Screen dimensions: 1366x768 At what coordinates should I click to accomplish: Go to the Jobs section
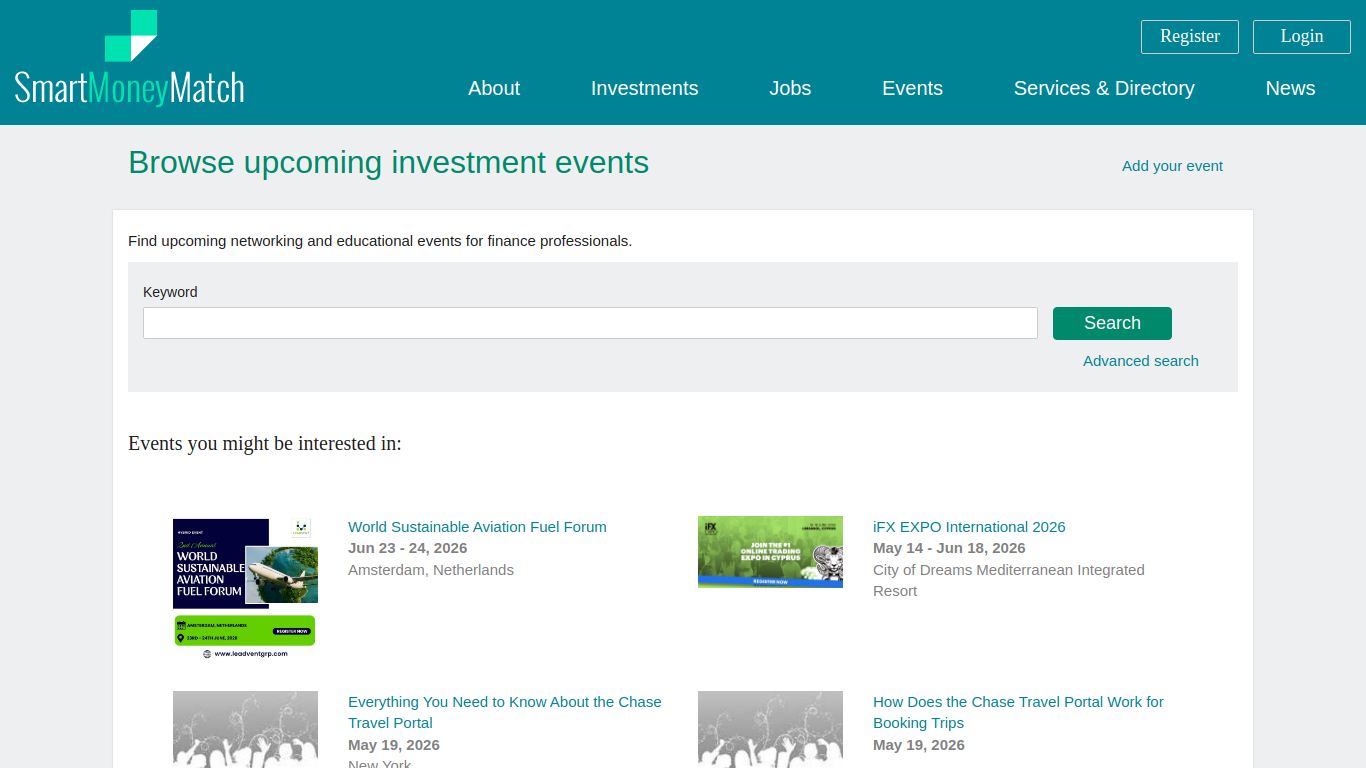point(790,88)
